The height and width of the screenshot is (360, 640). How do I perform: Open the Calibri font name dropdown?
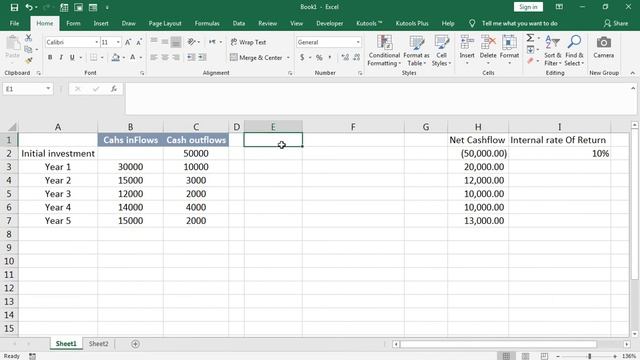[x=97, y=42]
